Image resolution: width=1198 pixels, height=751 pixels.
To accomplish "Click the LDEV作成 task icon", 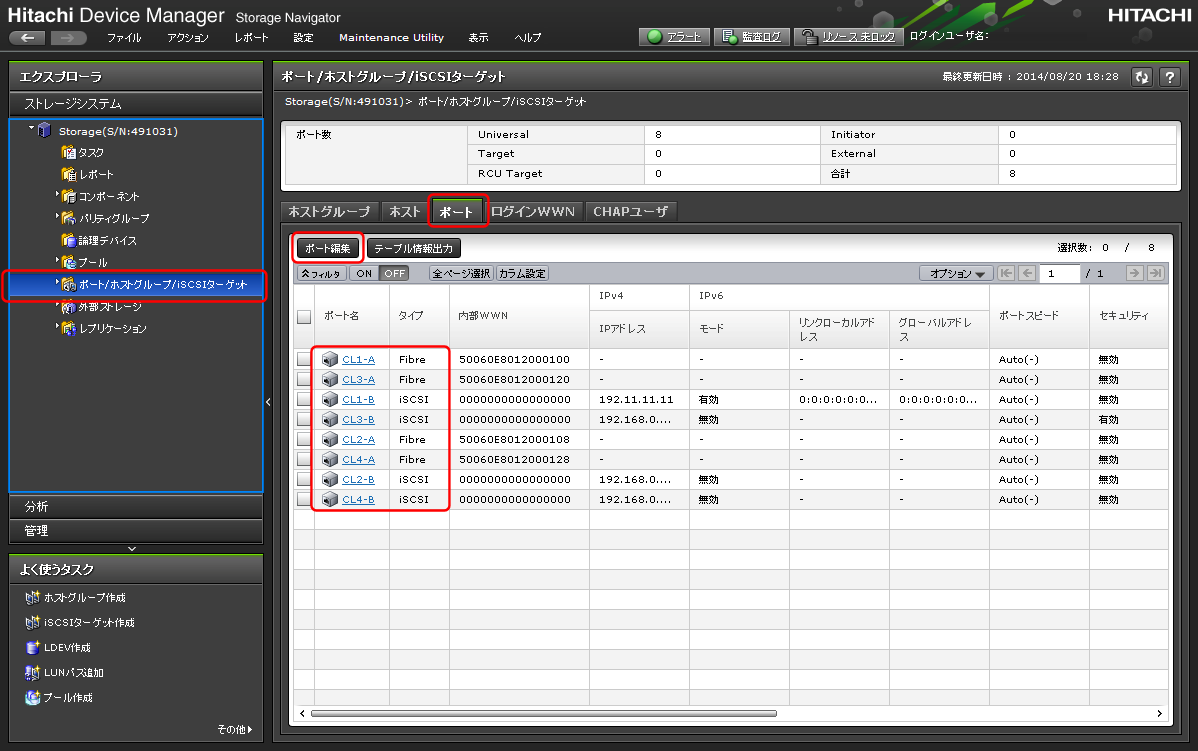I will pos(32,648).
